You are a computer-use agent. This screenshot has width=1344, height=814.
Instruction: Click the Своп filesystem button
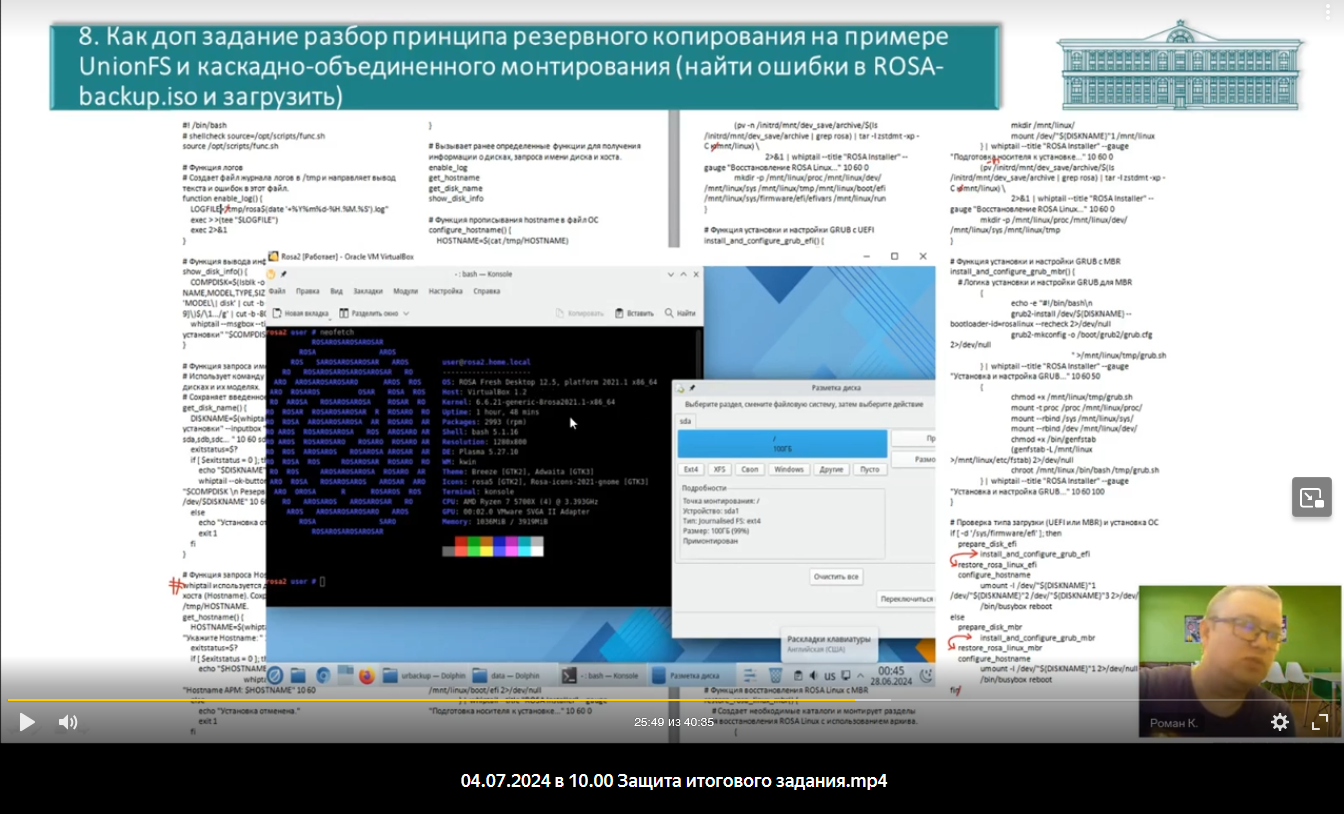pos(749,469)
